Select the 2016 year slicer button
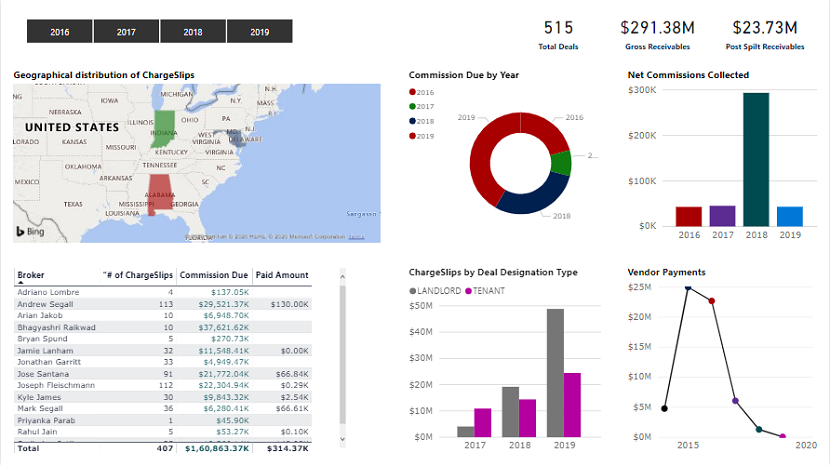Image resolution: width=830 pixels, height=466 pixels. point(59,32)
